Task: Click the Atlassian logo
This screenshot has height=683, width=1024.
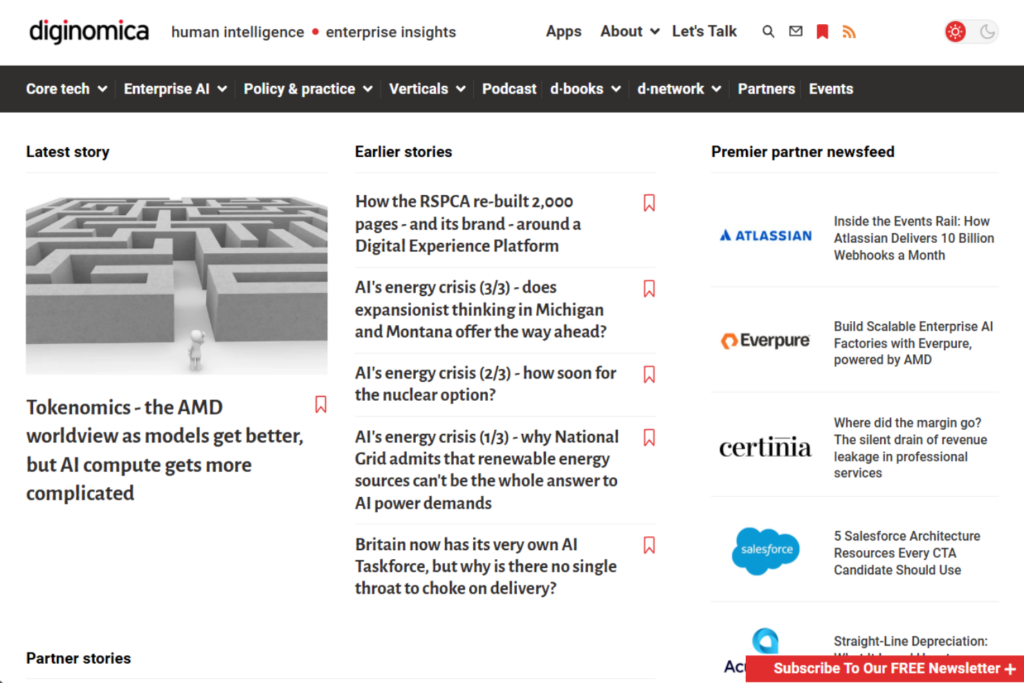Action: (765, 236)
